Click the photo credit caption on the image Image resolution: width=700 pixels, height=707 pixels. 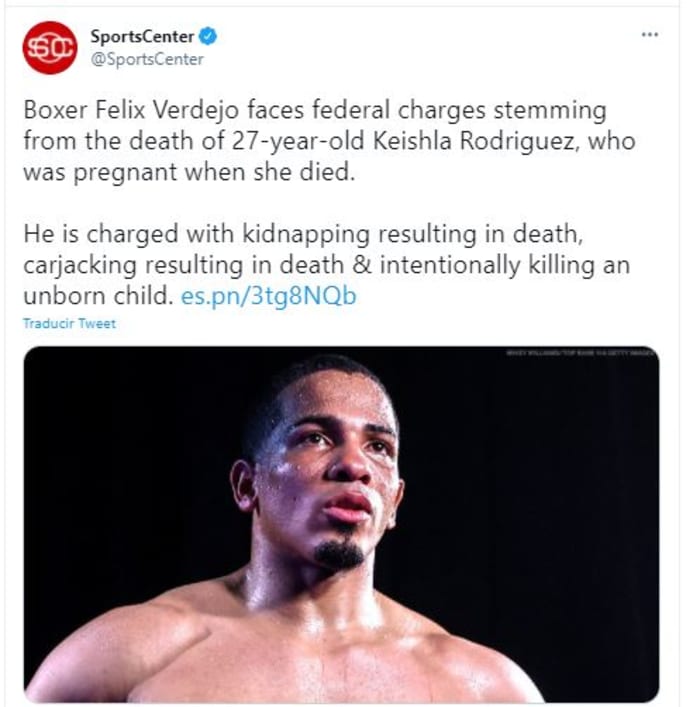(578, 352)
